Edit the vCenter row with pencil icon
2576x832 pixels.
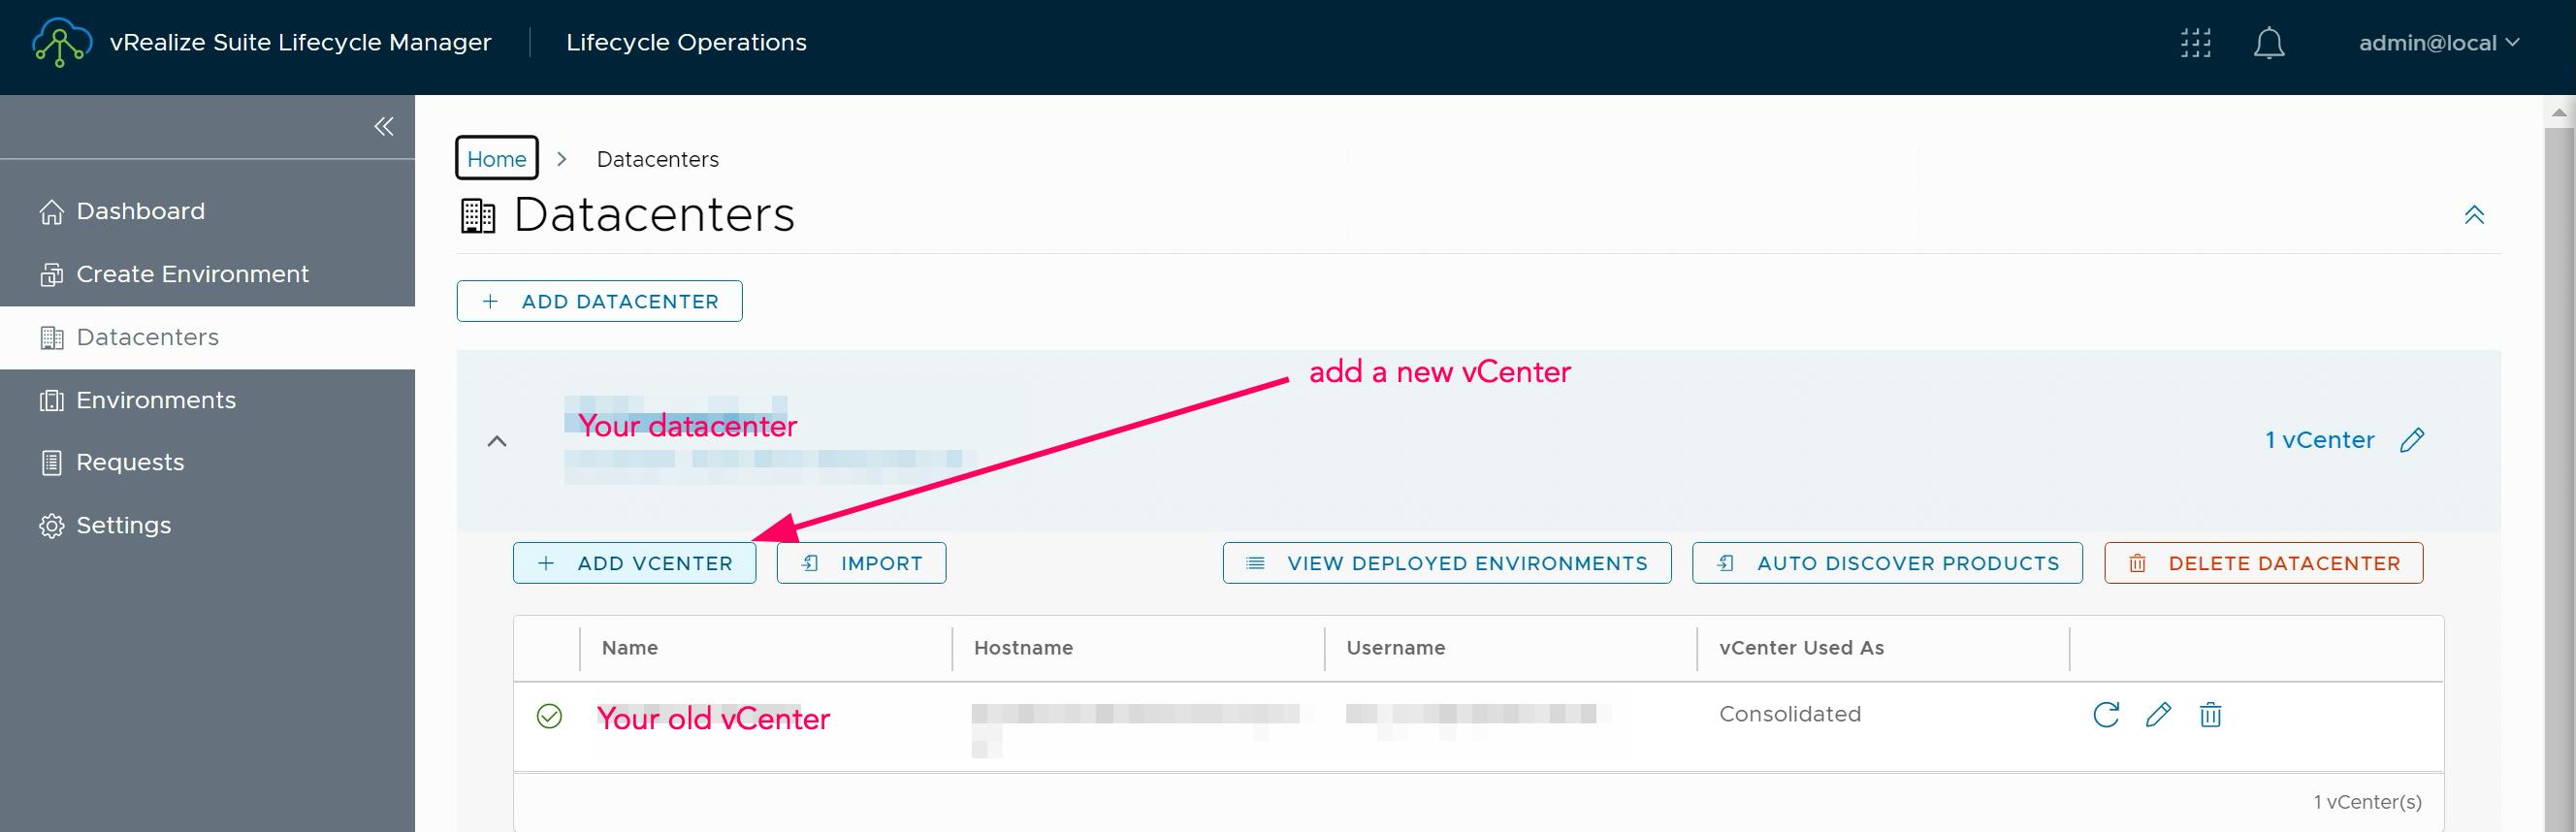[x=2158, y=715]
